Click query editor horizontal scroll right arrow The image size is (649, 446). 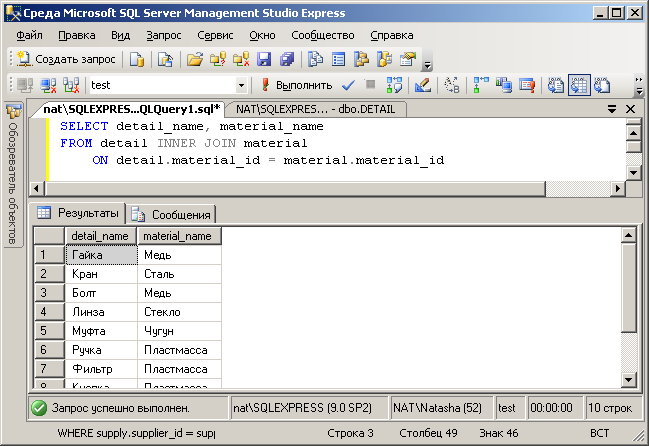tap(618, 189)
